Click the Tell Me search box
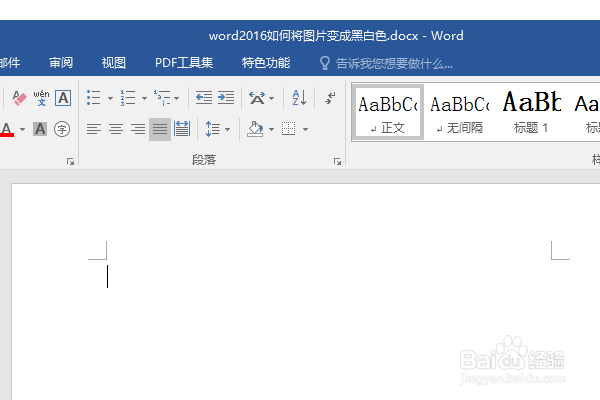Viewport: 600px width, 400px height. pyautogui.click(x=394, y=64)
